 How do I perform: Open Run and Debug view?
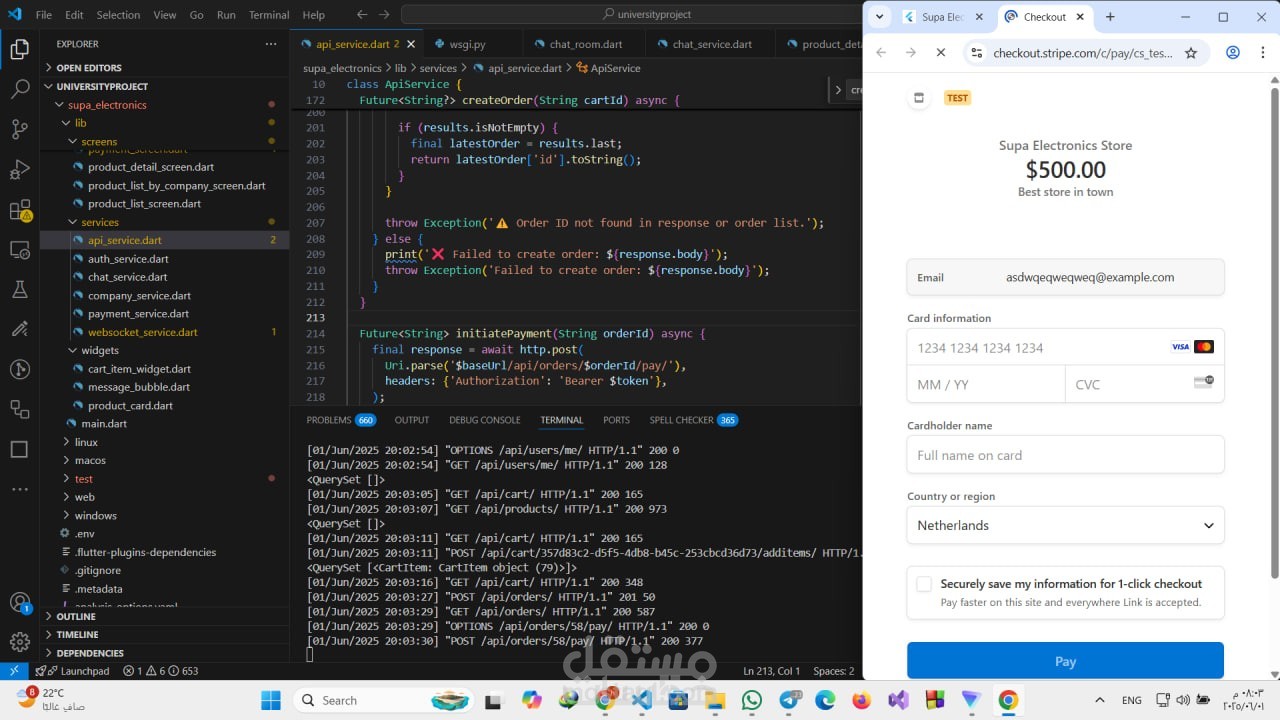tap(19, 169)
